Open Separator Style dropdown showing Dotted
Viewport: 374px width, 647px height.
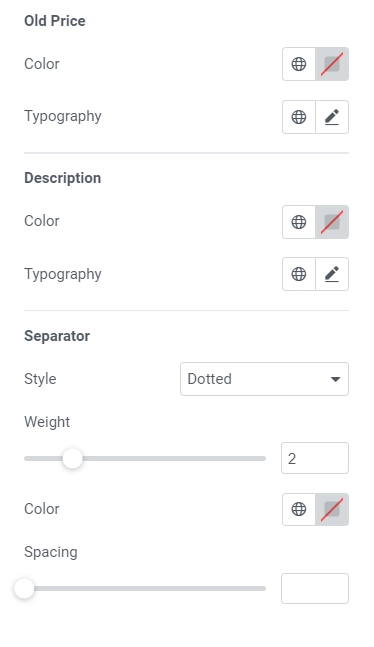pos(264,379)
